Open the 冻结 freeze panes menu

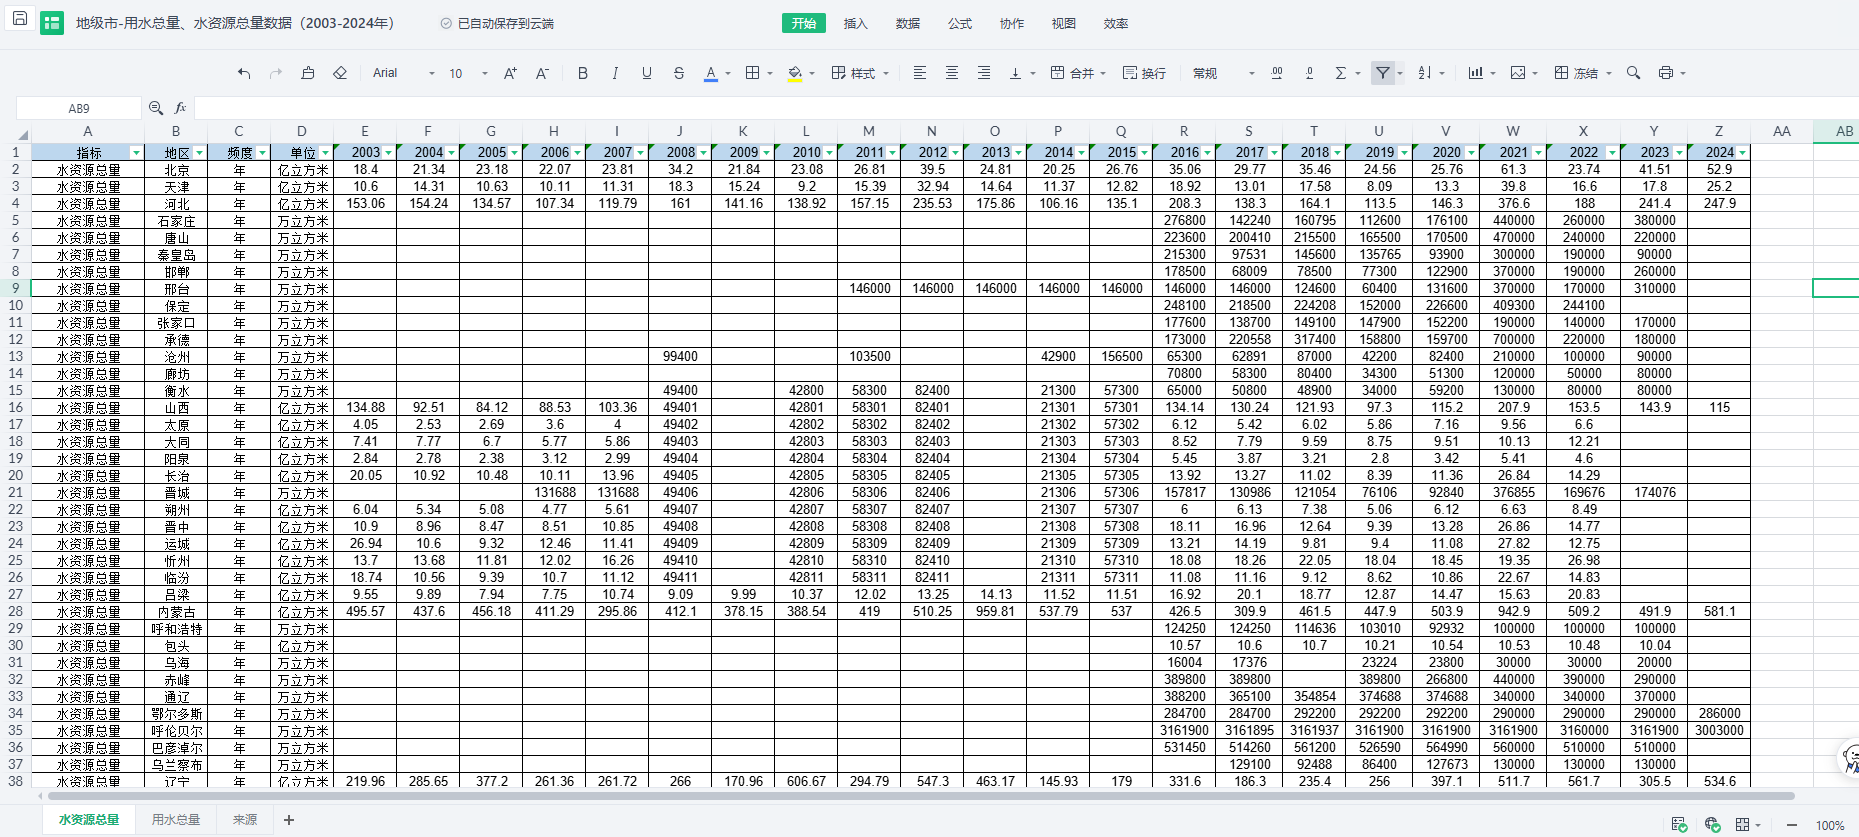coord(1583,73)
